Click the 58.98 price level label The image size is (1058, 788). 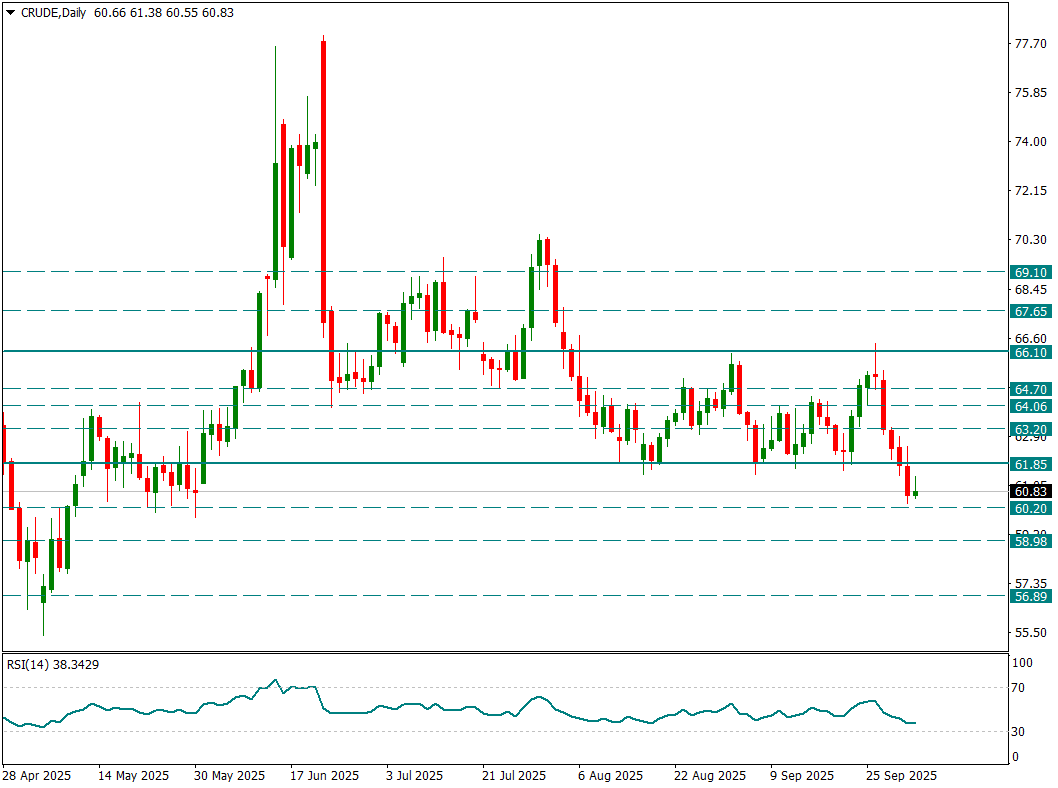click(1029, 540)
